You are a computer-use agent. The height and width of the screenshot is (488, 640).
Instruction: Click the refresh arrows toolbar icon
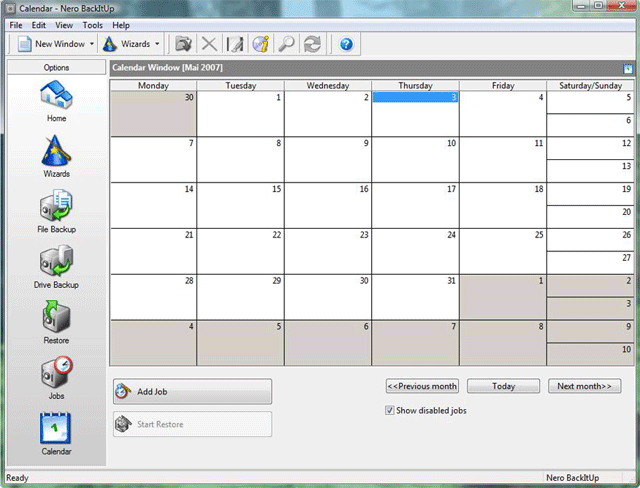312,44
